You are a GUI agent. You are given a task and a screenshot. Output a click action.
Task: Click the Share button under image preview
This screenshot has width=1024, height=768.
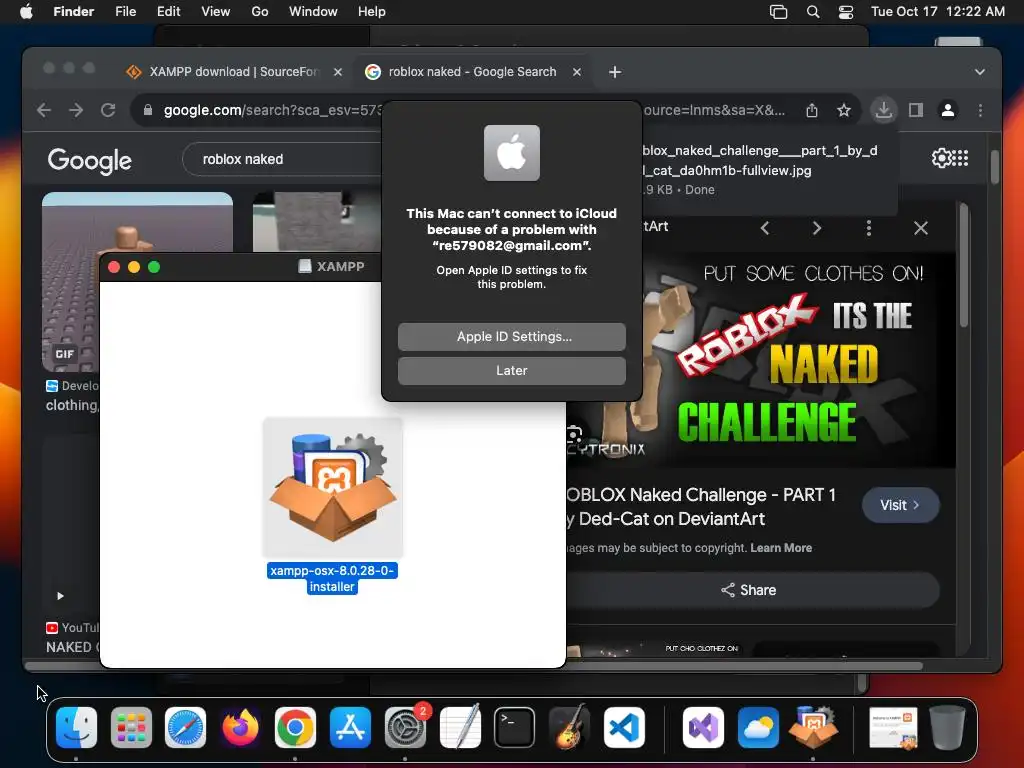click(748, 590)
